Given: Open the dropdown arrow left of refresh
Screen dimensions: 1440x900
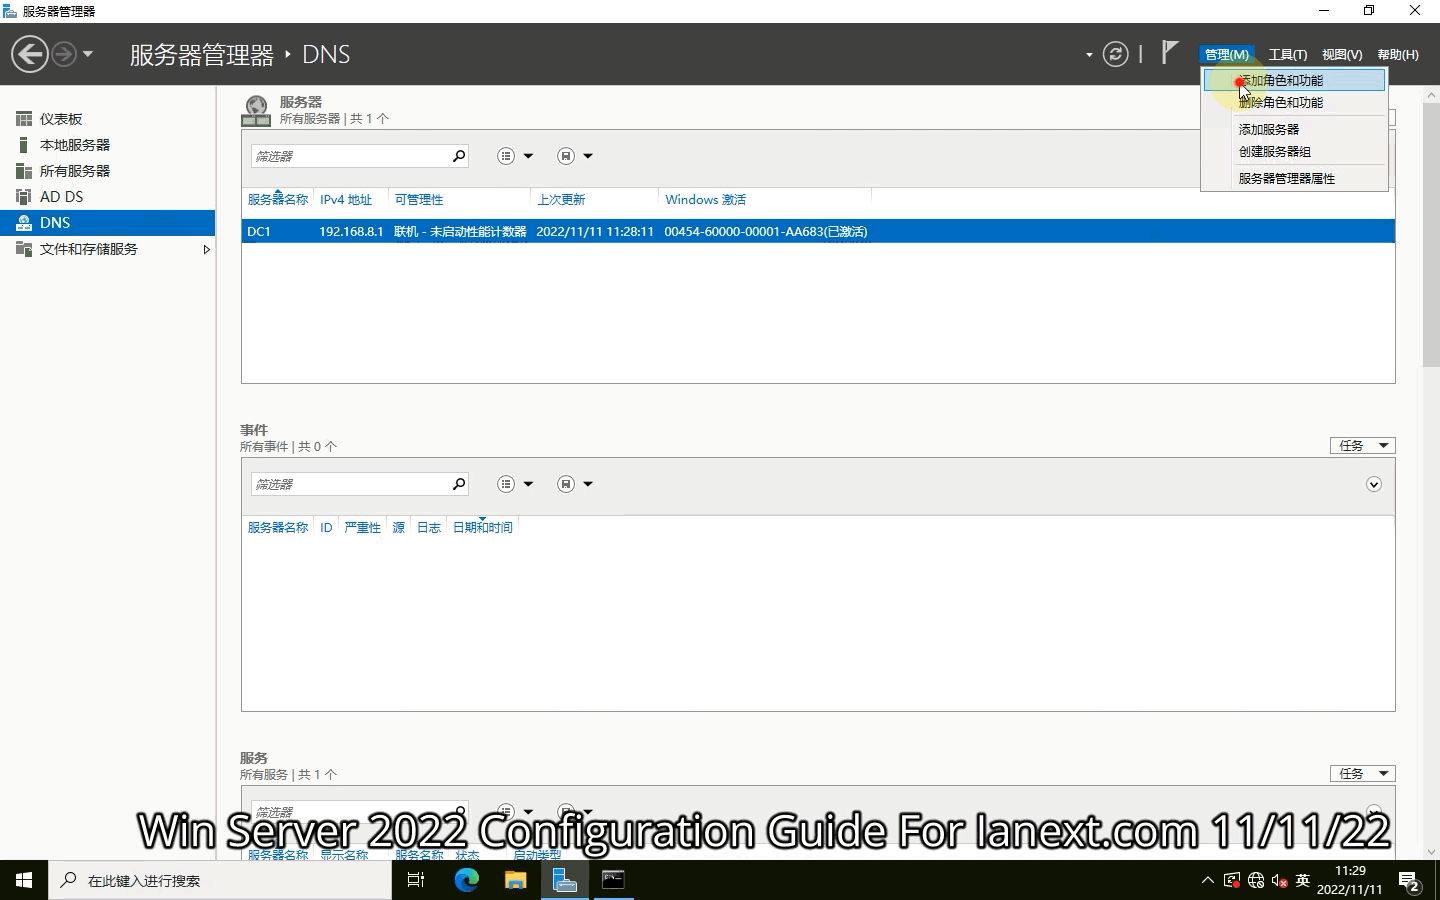Looking at the screenshot, I should pos(1089,55).
